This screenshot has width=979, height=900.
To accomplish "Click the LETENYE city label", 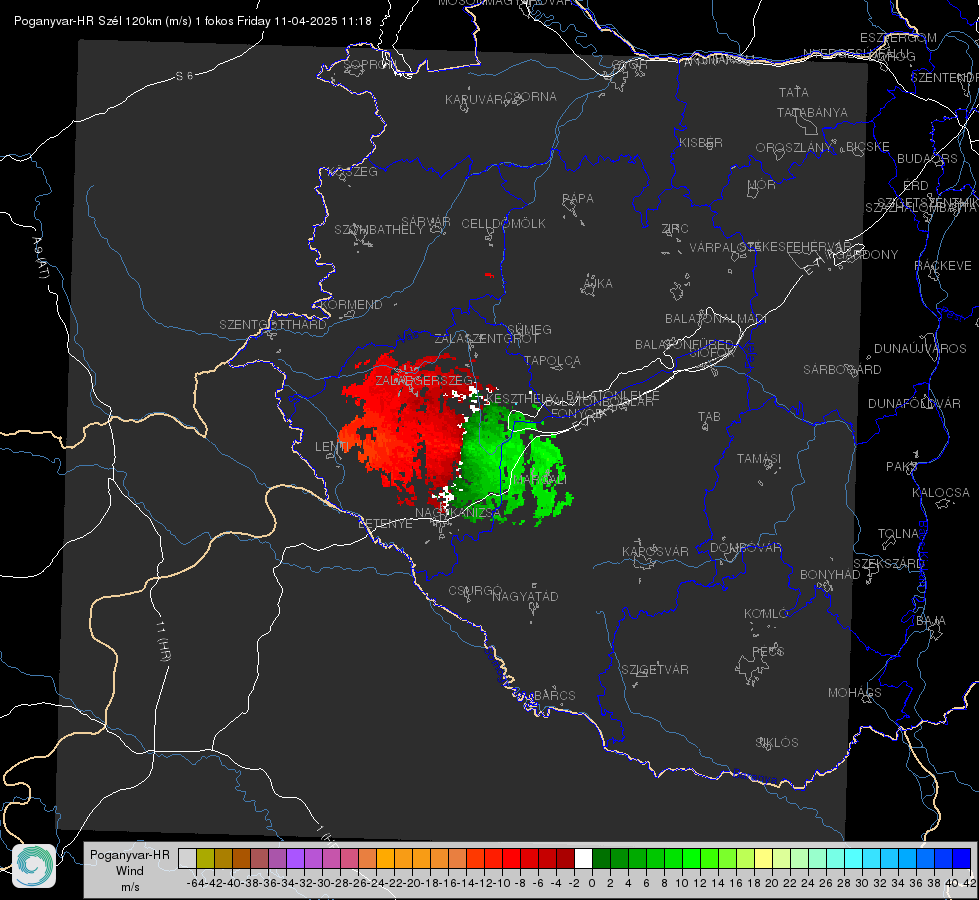I will (385, 524).
